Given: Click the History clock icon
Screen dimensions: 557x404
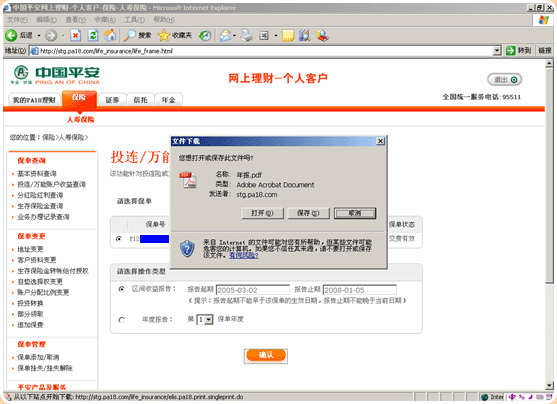Looking at the screenshot, I should pyautogui.click(x=205, y=35).
